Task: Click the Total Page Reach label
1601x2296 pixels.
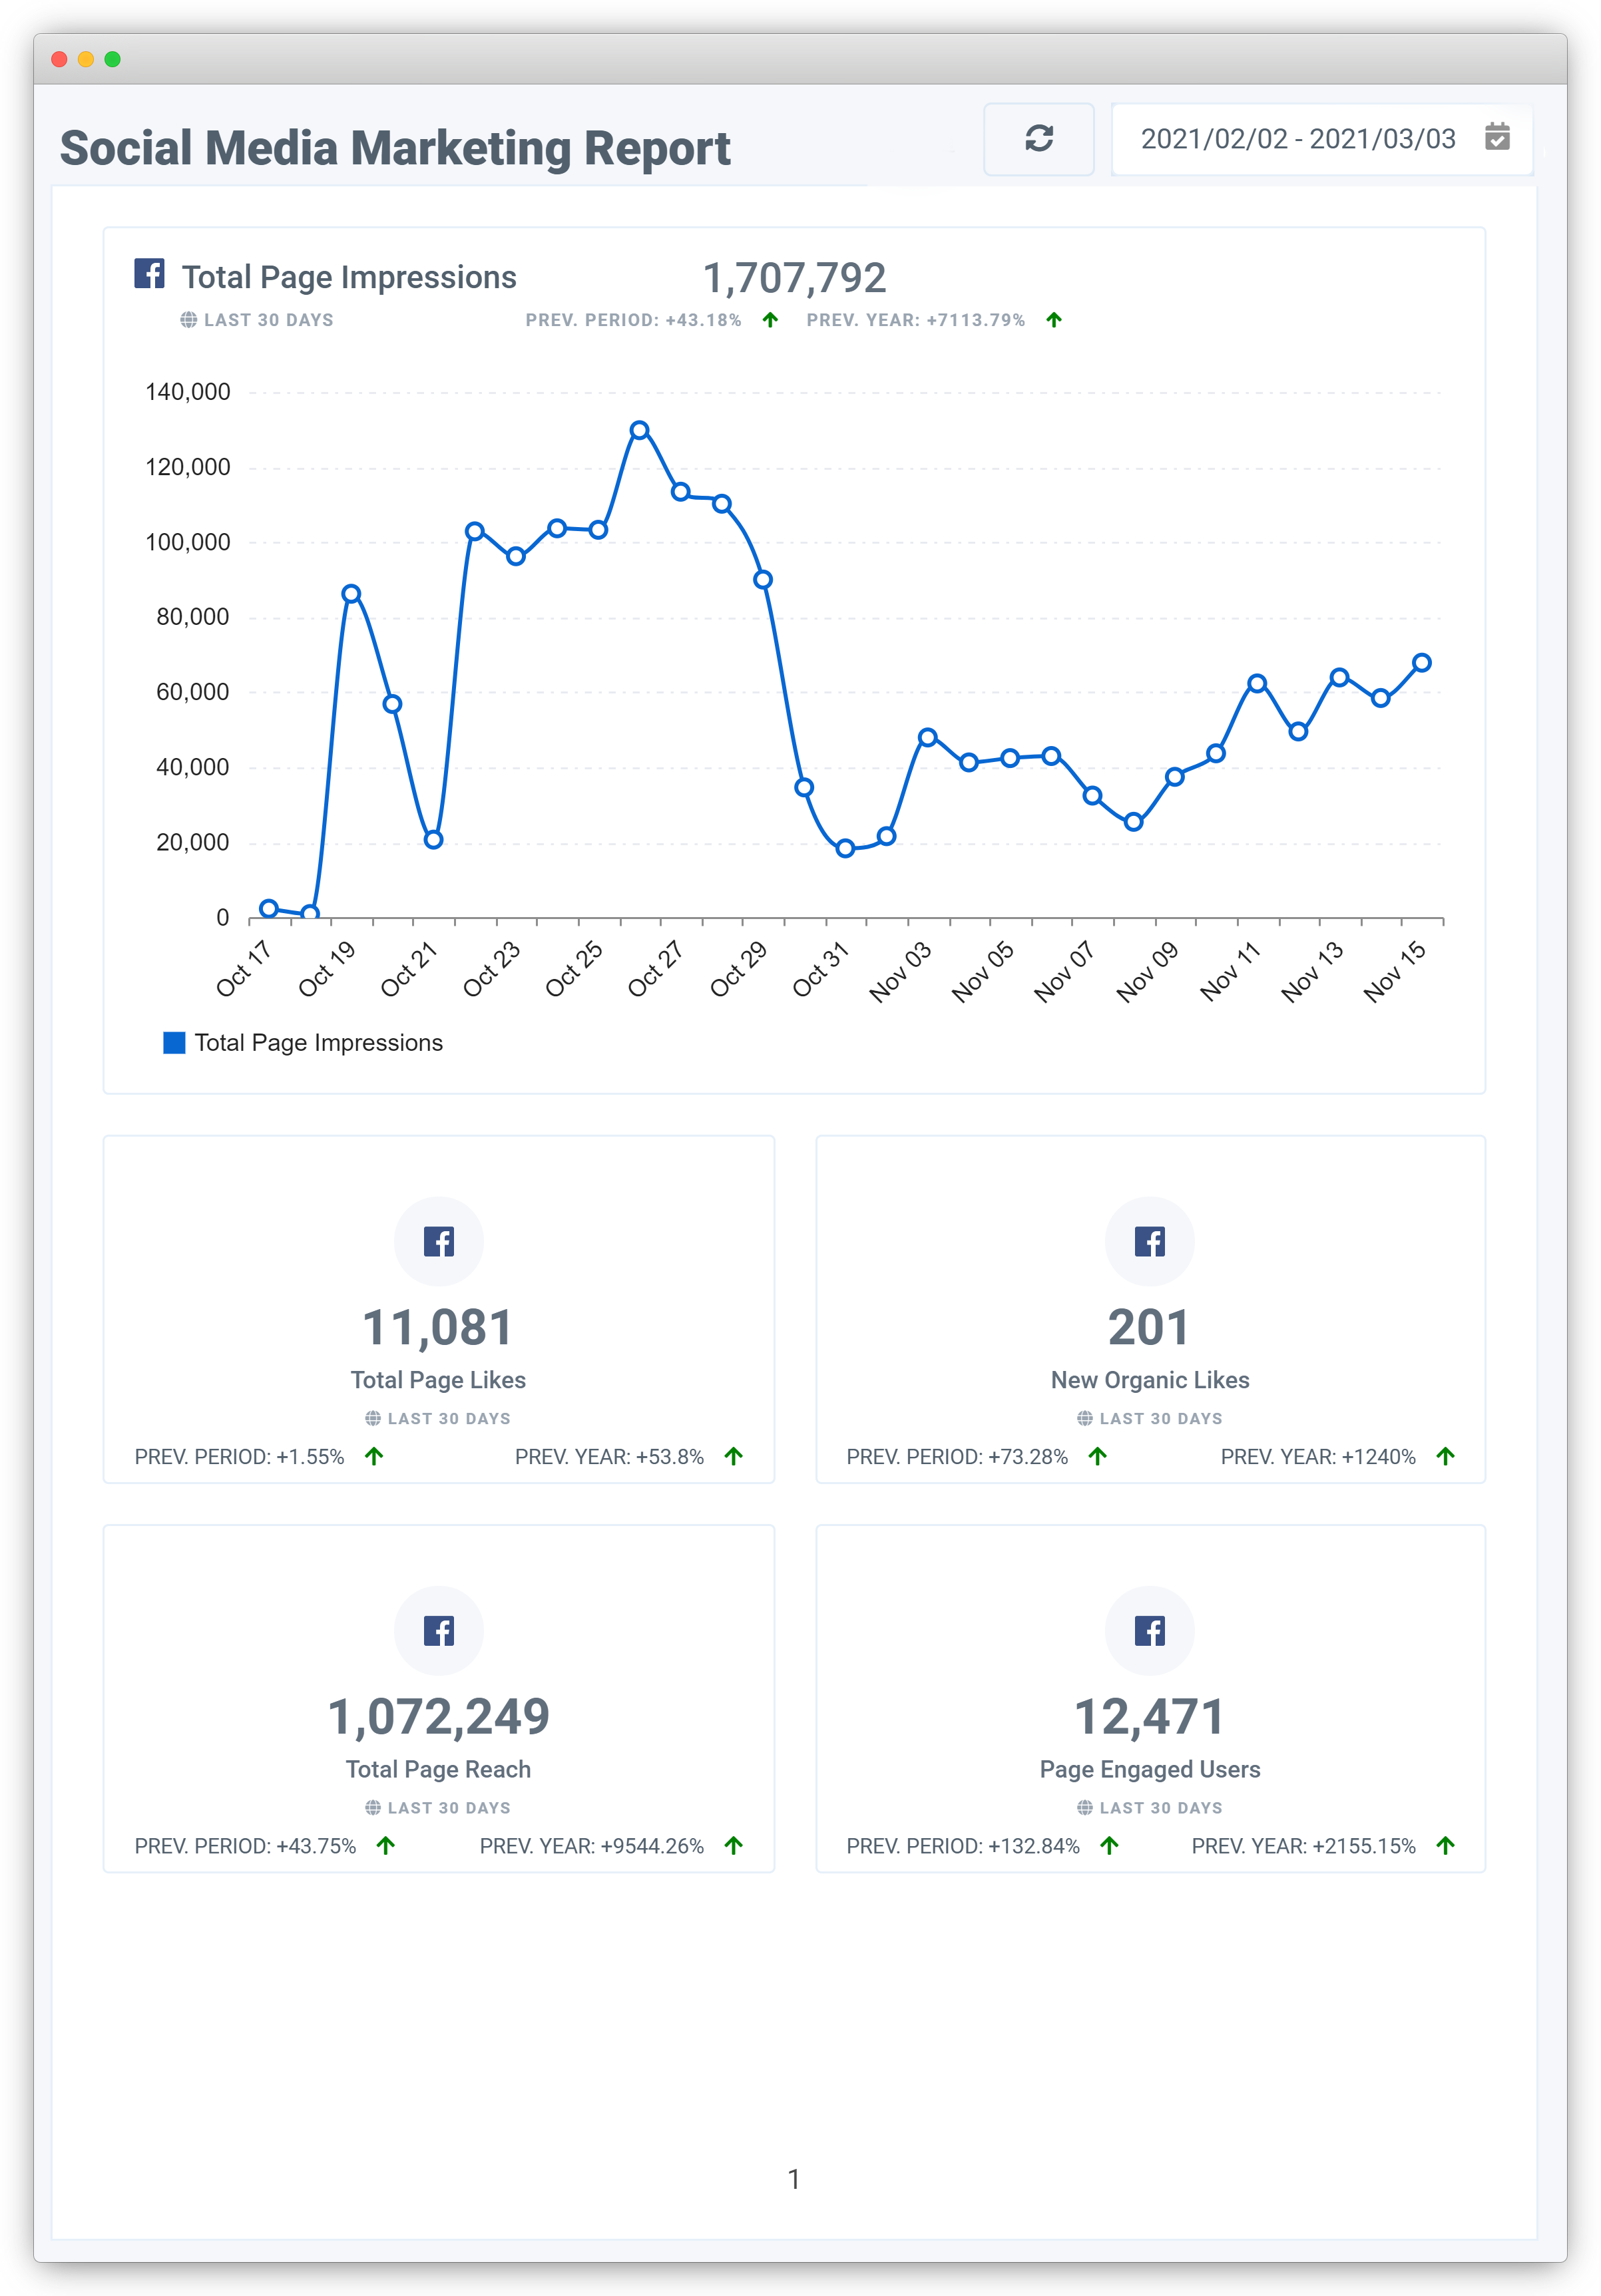Action: [438, 1769]
